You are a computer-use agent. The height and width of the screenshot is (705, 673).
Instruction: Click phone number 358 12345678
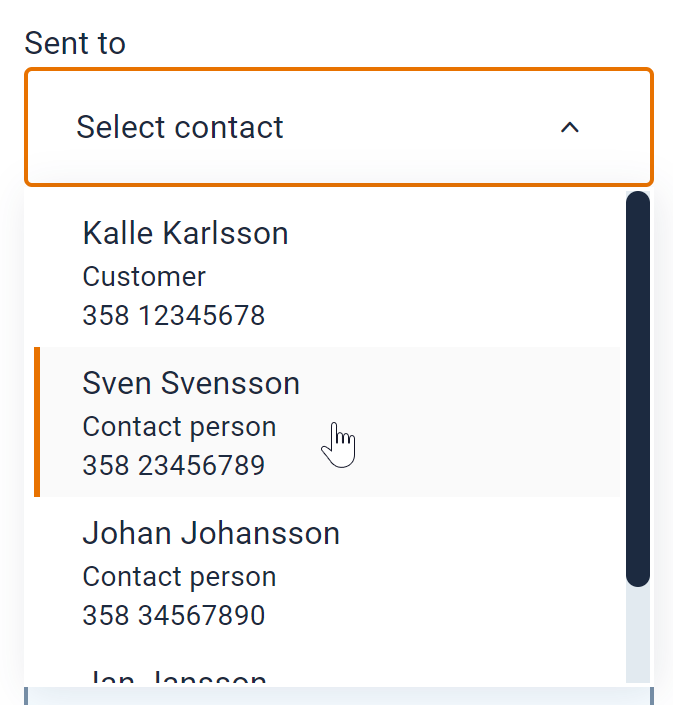coord(173,316)
